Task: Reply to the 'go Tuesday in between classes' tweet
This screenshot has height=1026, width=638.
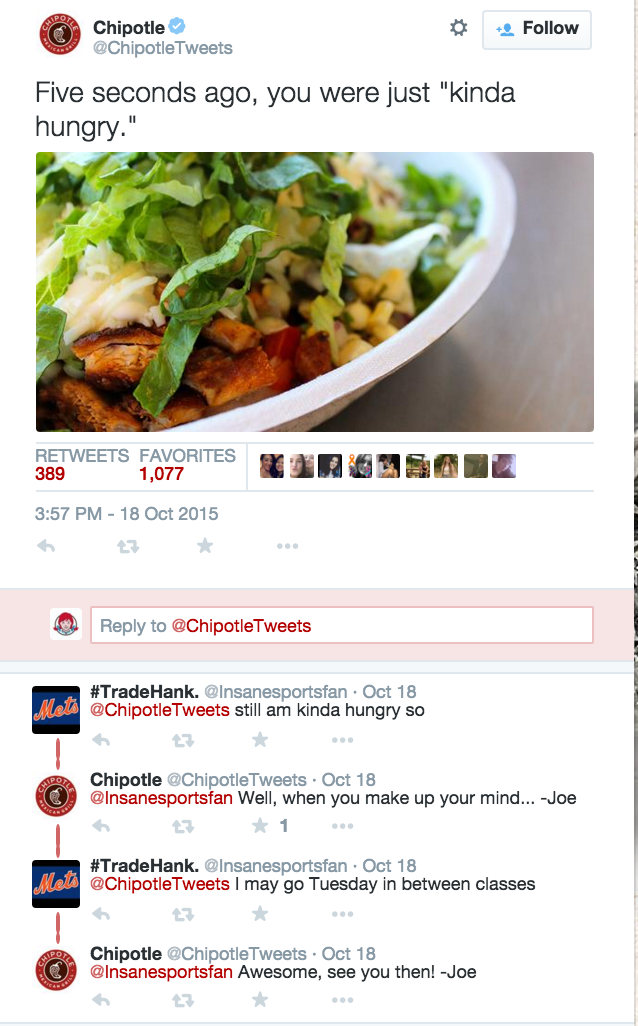Action: tap(101, 913)
